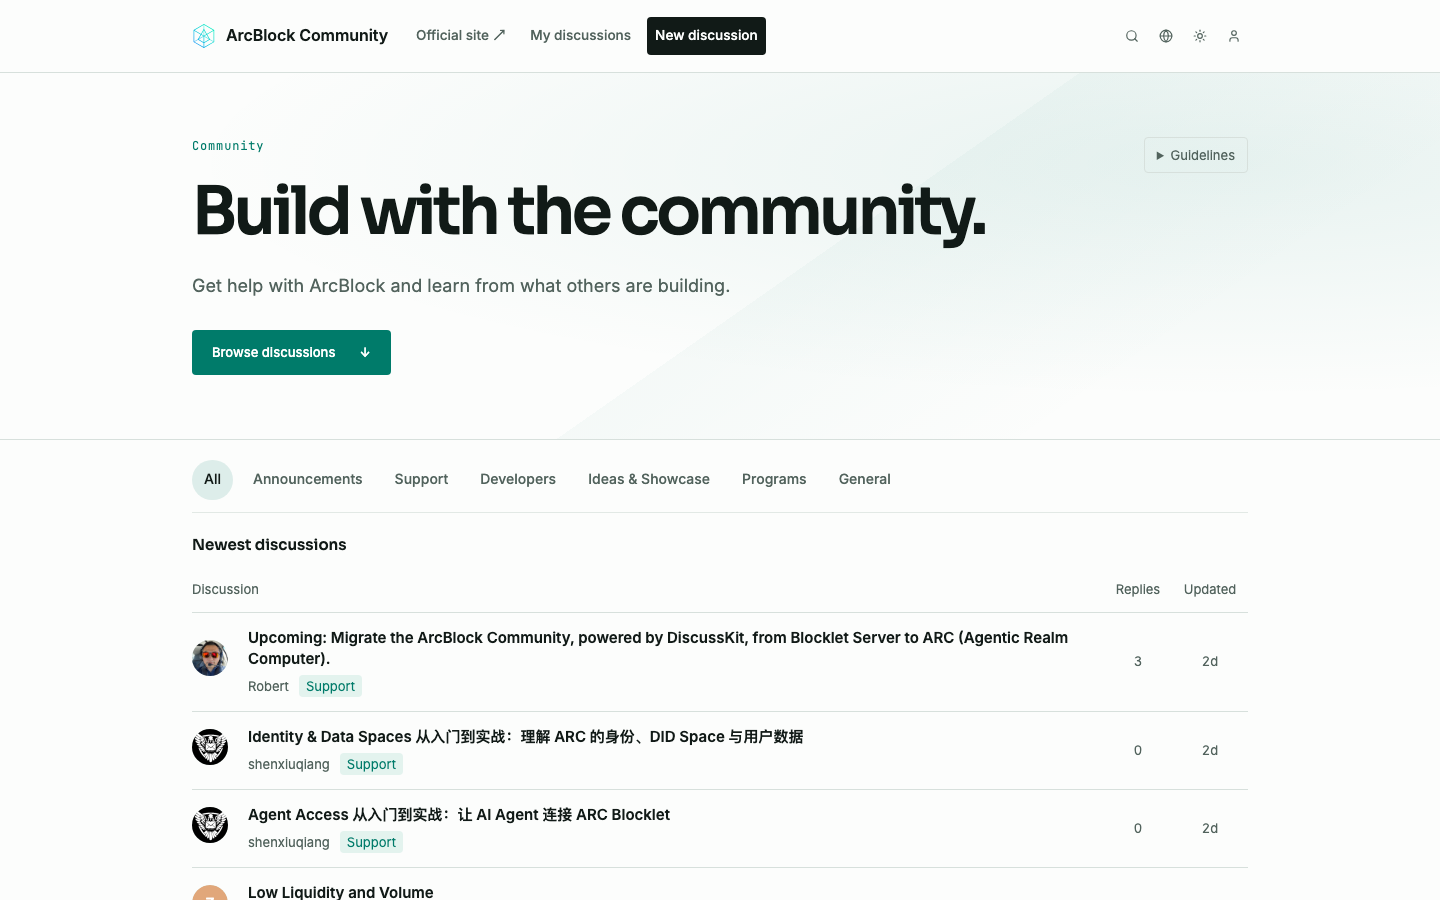Click the Discussion column header
The image size is (1440, 900).
[225, 589]
